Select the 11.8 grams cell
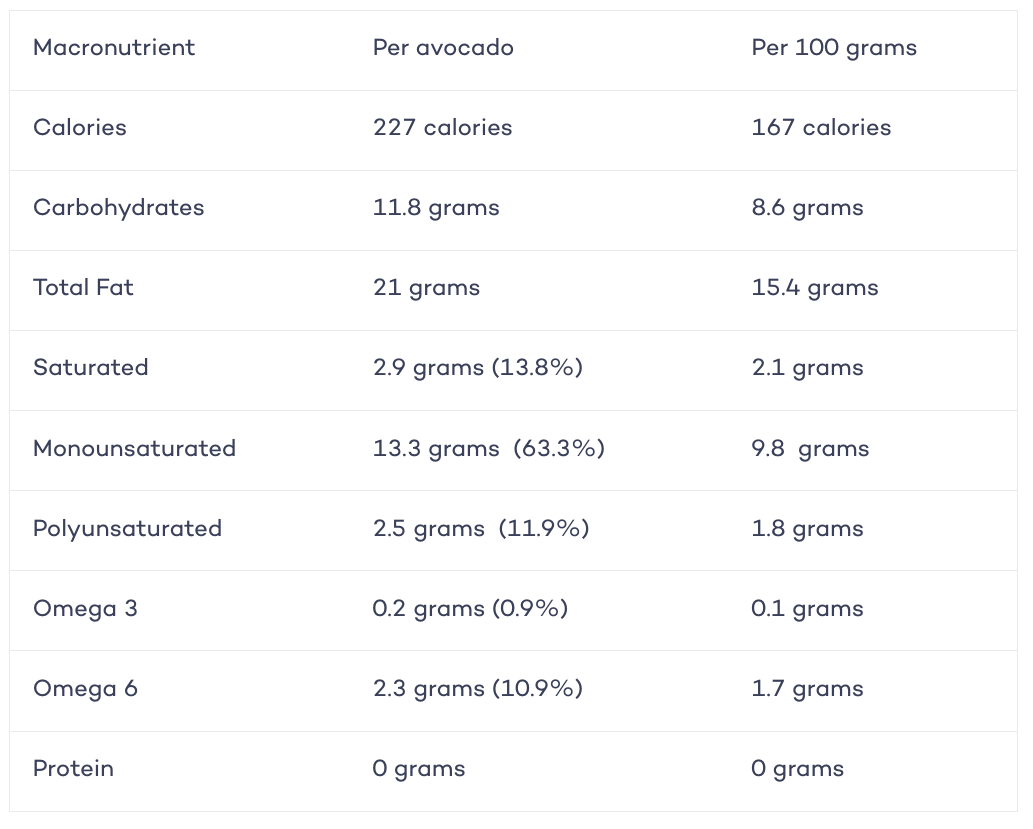This screenshot has width=1033, height=829. click(x=436, y=208)
